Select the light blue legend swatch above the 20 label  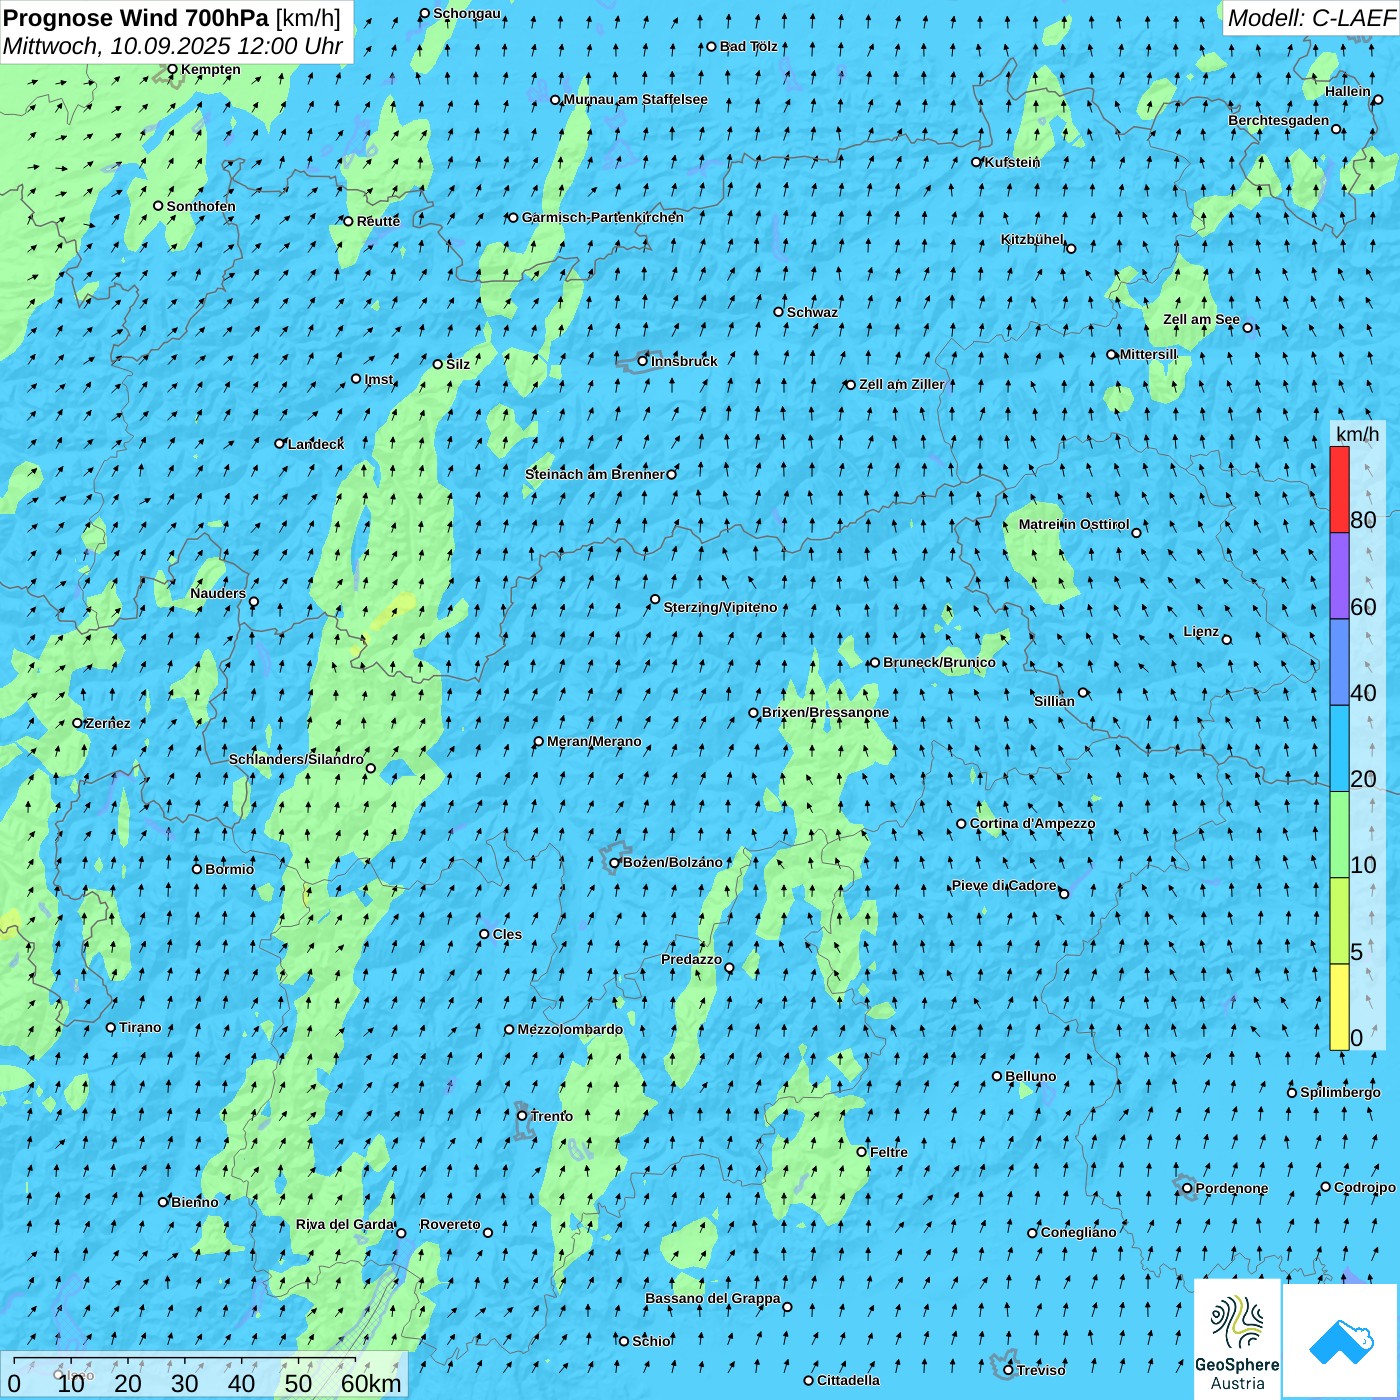pyautogui.click(x=1339, y=749)
